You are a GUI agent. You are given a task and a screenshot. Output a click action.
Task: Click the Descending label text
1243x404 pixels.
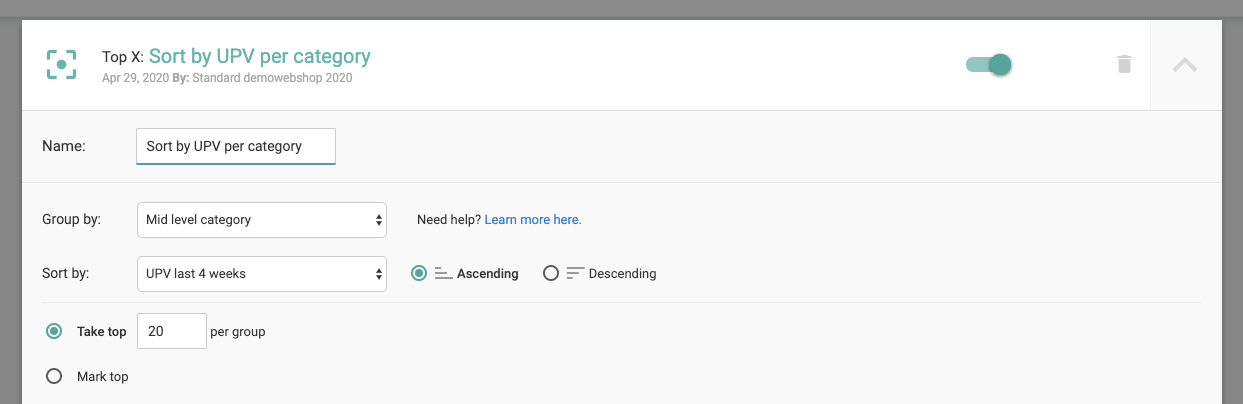[x=622, y=273]
